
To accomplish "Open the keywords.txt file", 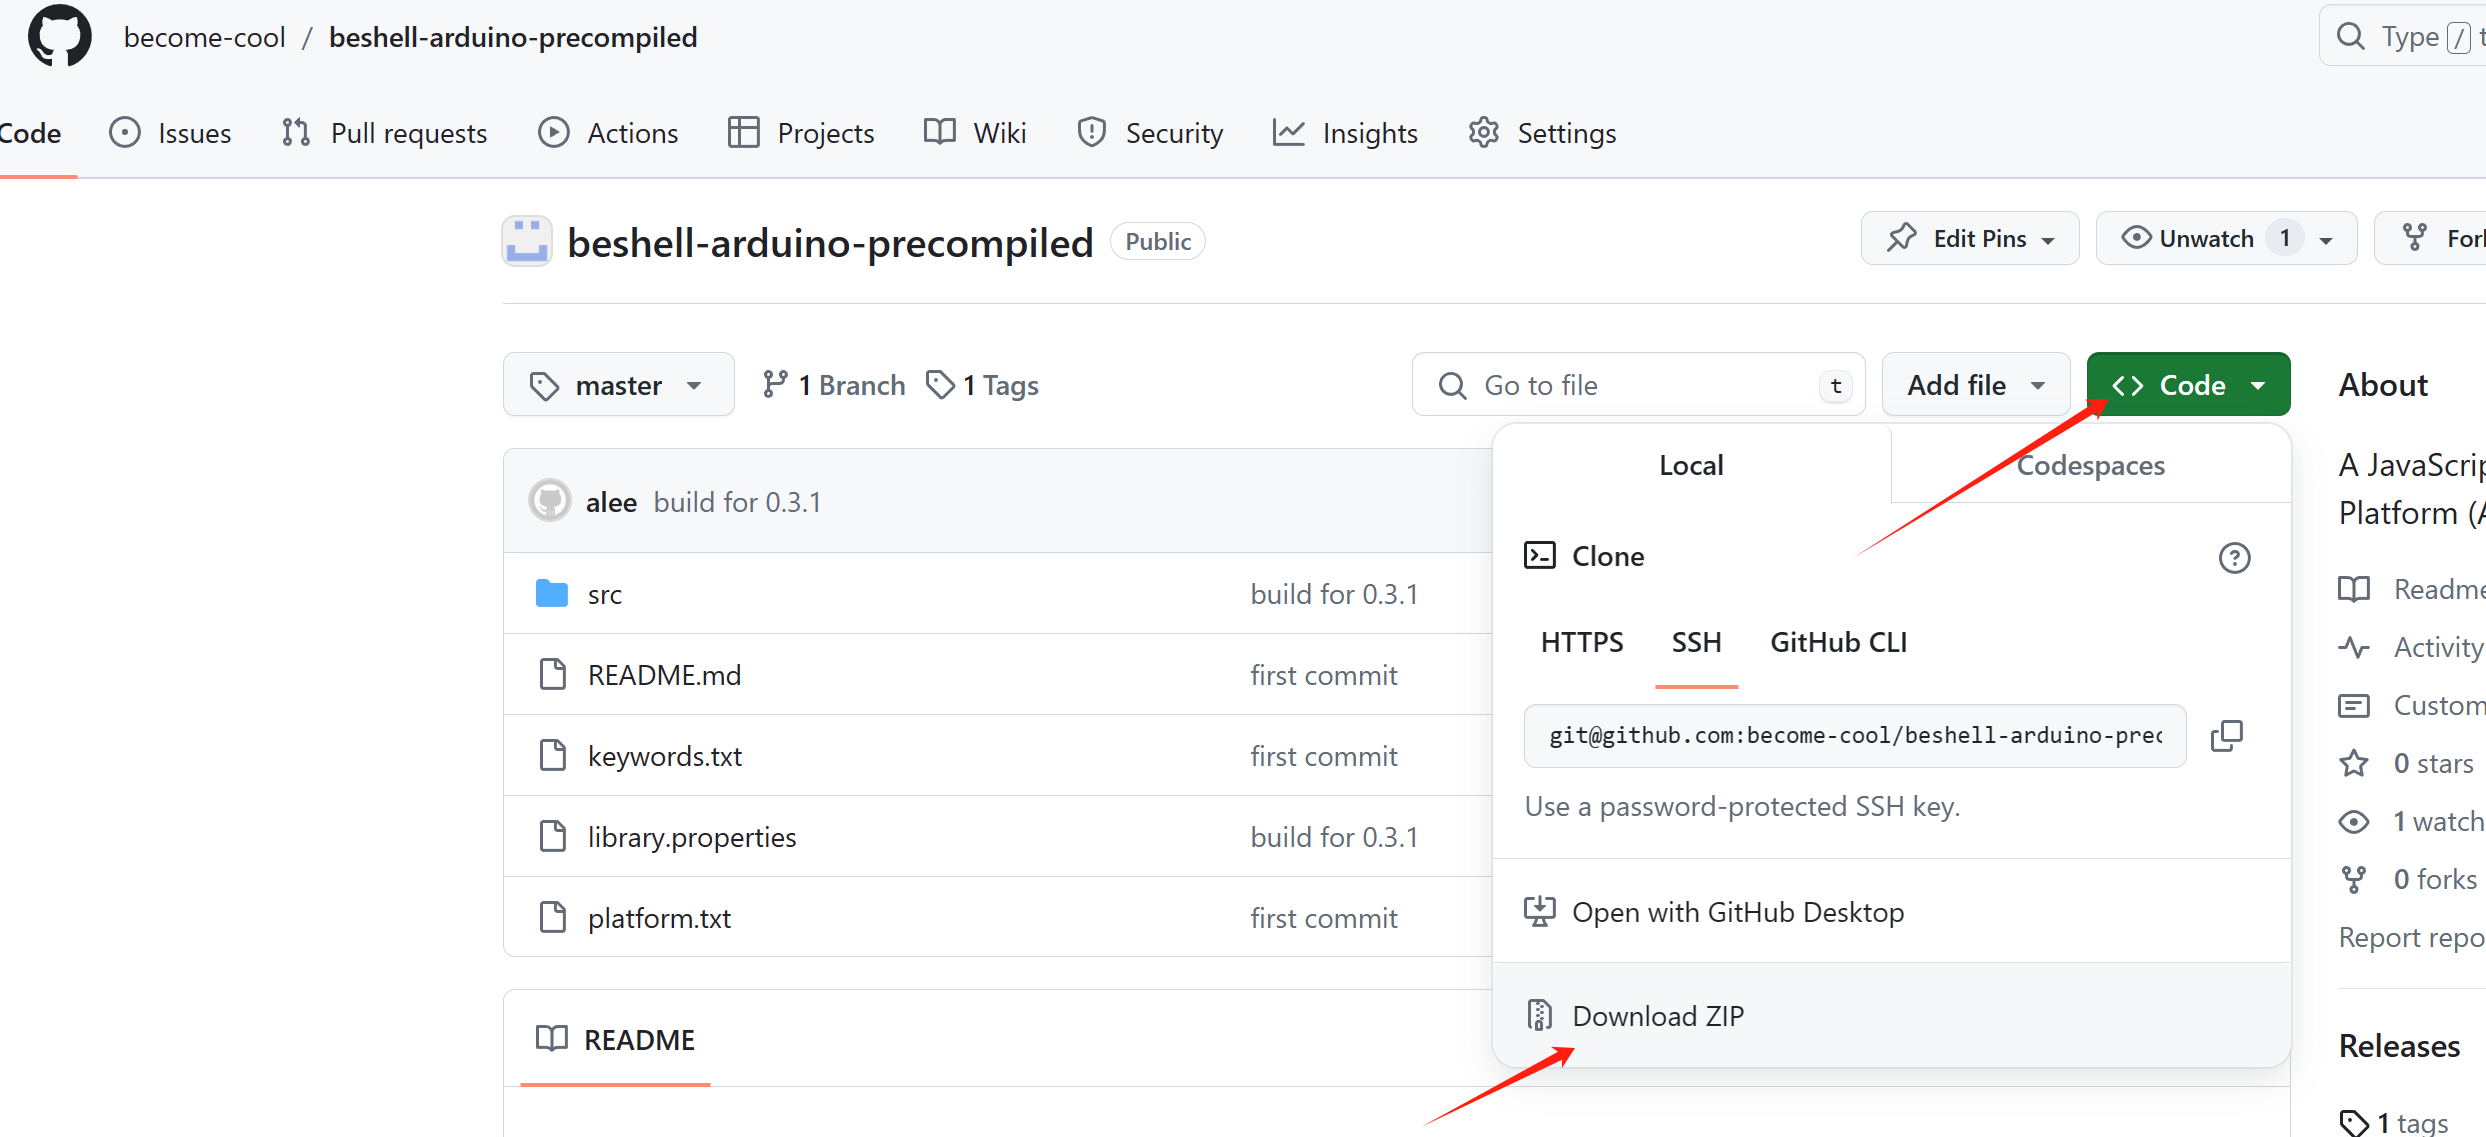I will [665, 756].
